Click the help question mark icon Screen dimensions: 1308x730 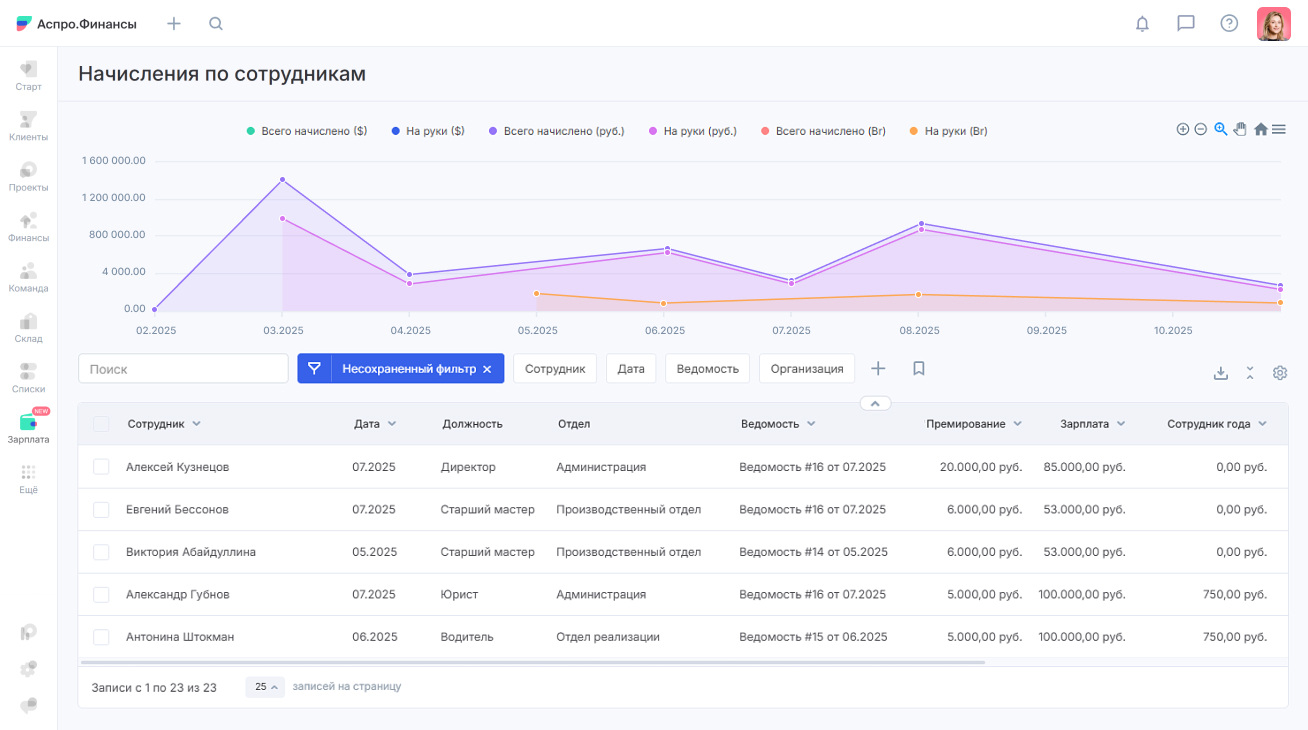pos(1229,24)
